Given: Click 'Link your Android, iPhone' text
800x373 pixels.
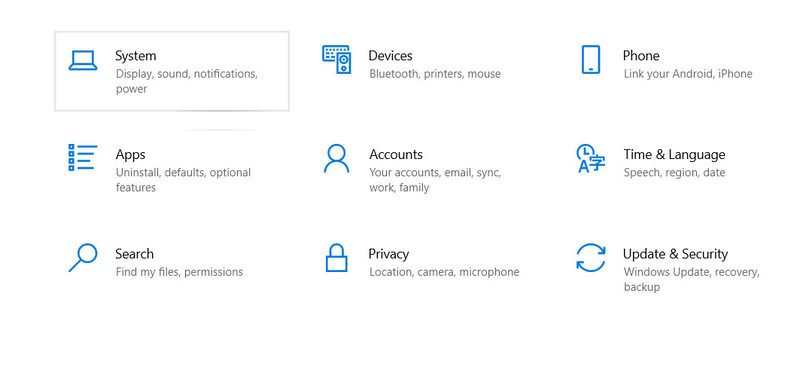Looking at the screenshot, I should click(688, 74).
